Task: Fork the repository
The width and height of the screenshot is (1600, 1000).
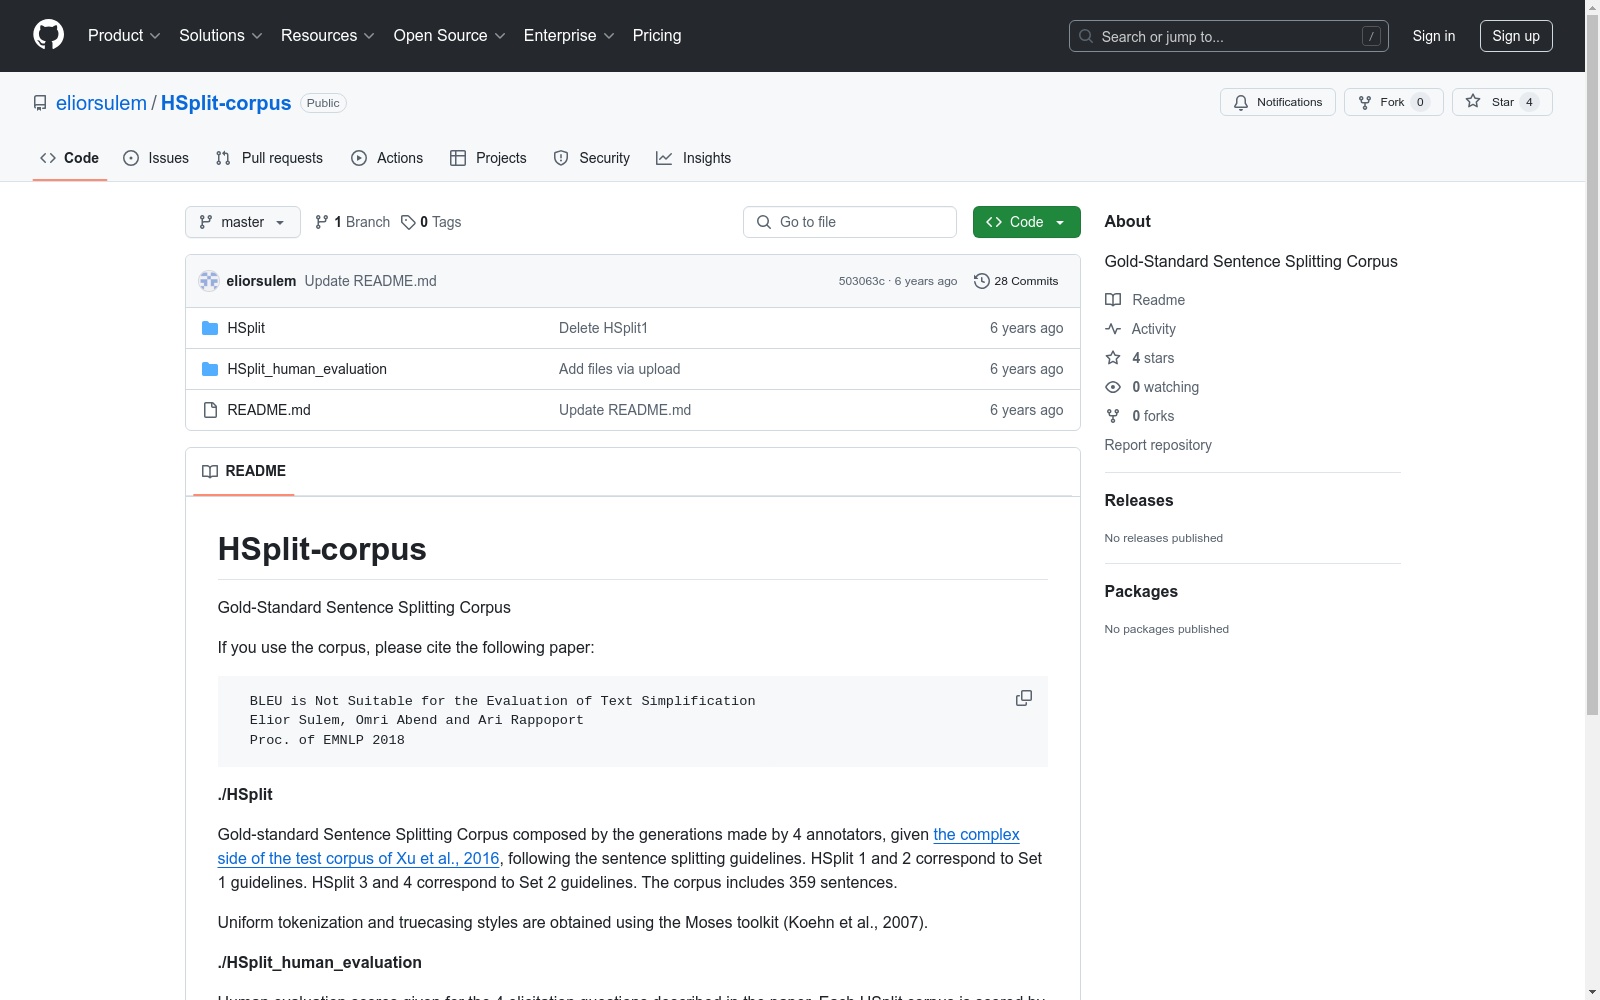Action: (x=1394, y=102)
